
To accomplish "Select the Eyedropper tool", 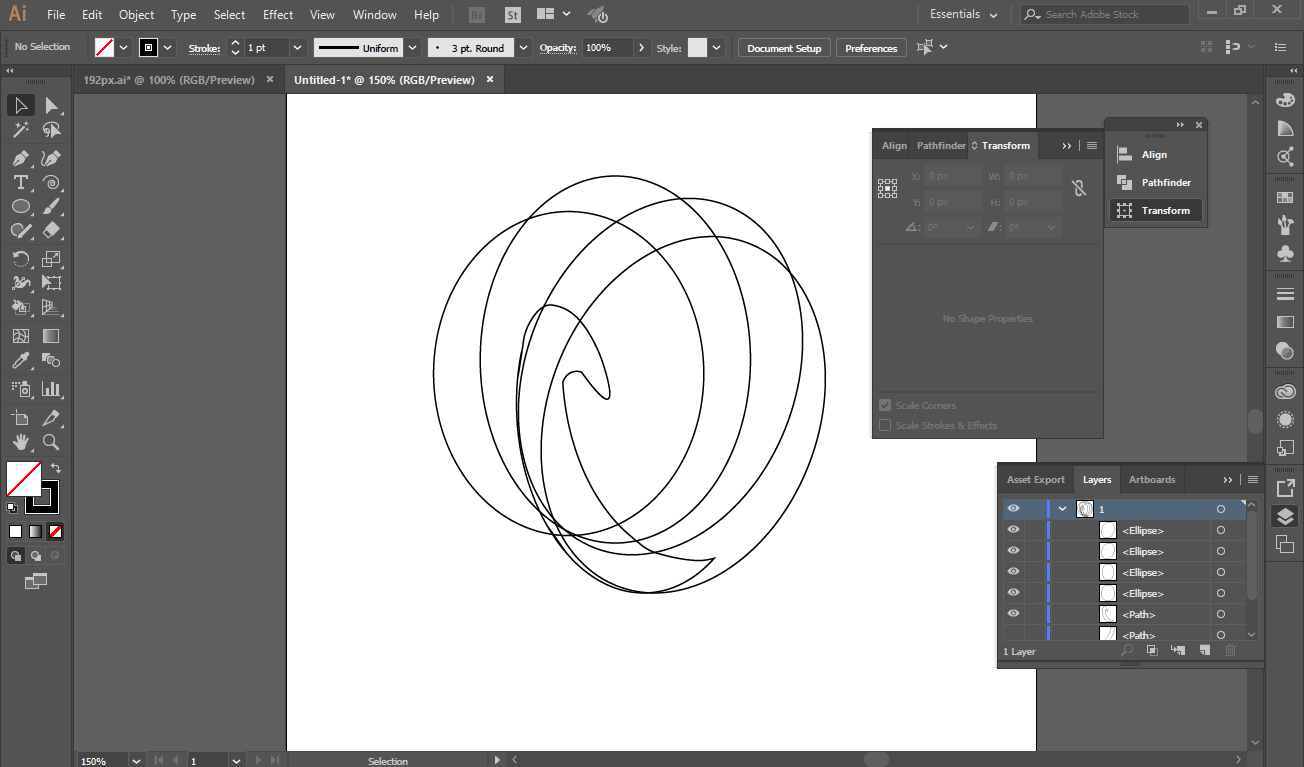I will pos(20,361).
